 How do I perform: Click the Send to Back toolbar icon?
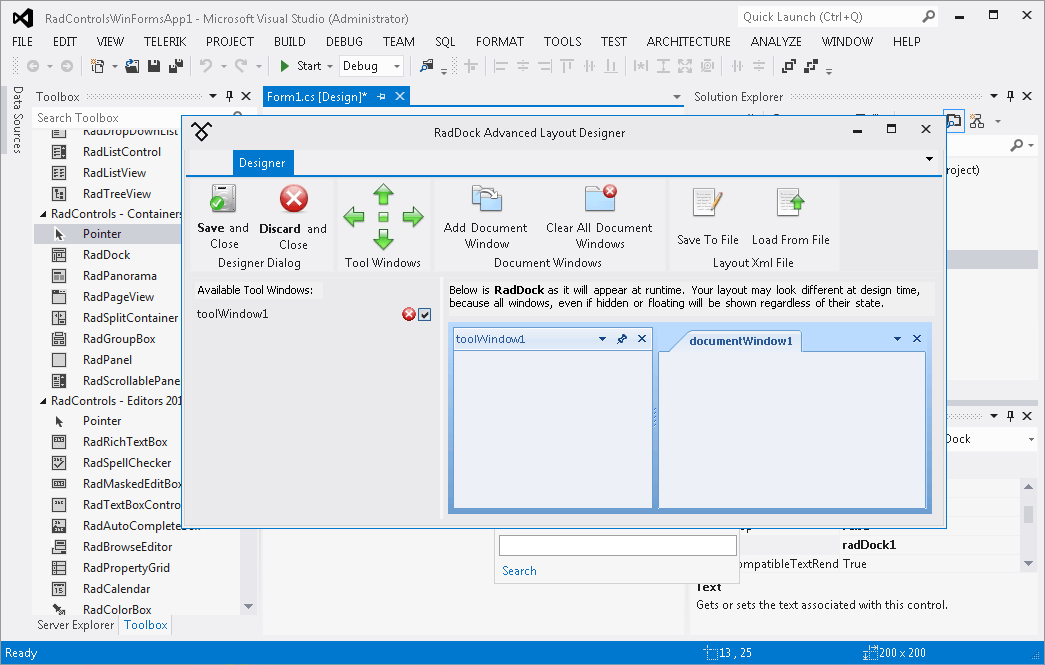click(x=811, y=66)
